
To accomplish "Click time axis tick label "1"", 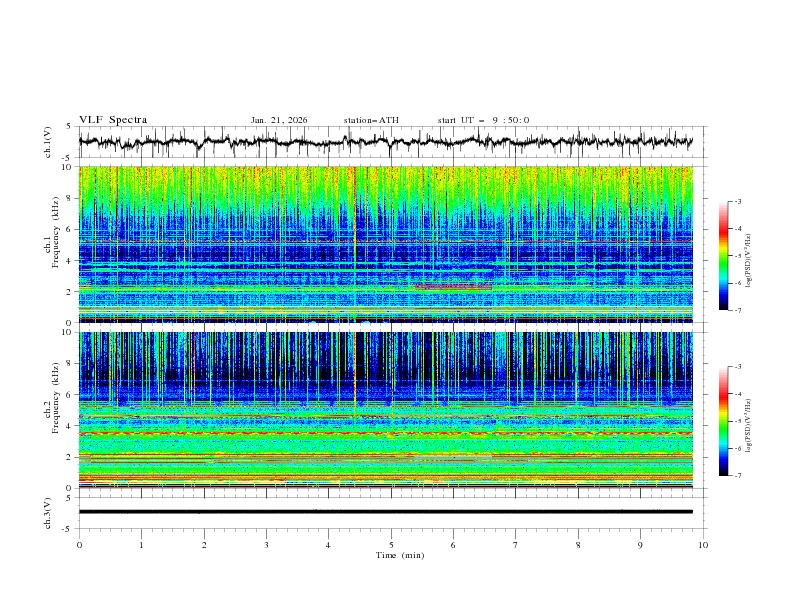I will (x=141, y=545).
